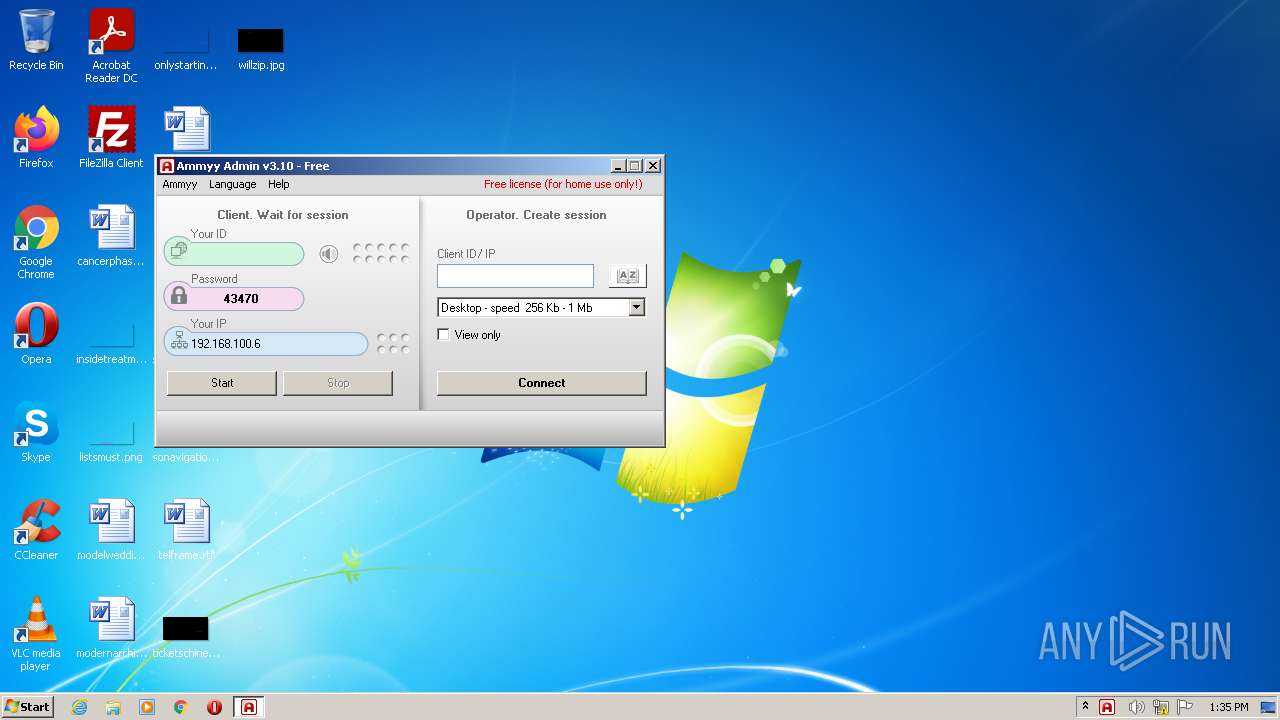Select the listsmust.png desktop file
Viewport: 1280px width, 720px height.
pos(111,441)
